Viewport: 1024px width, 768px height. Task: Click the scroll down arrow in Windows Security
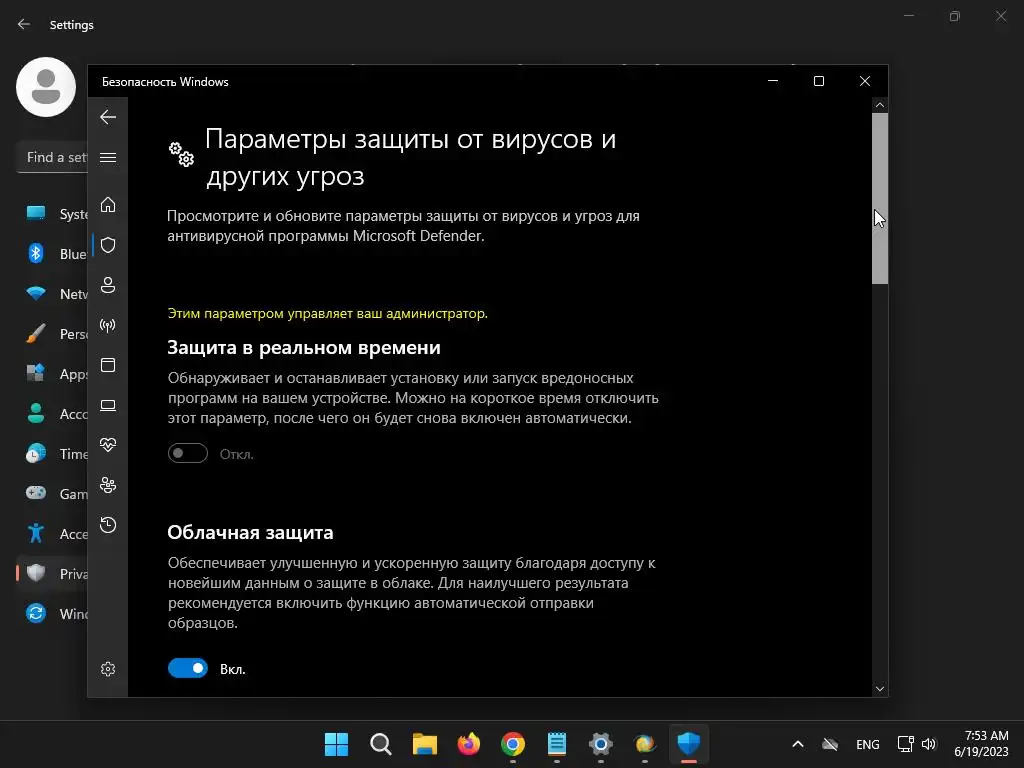[880, 689]
